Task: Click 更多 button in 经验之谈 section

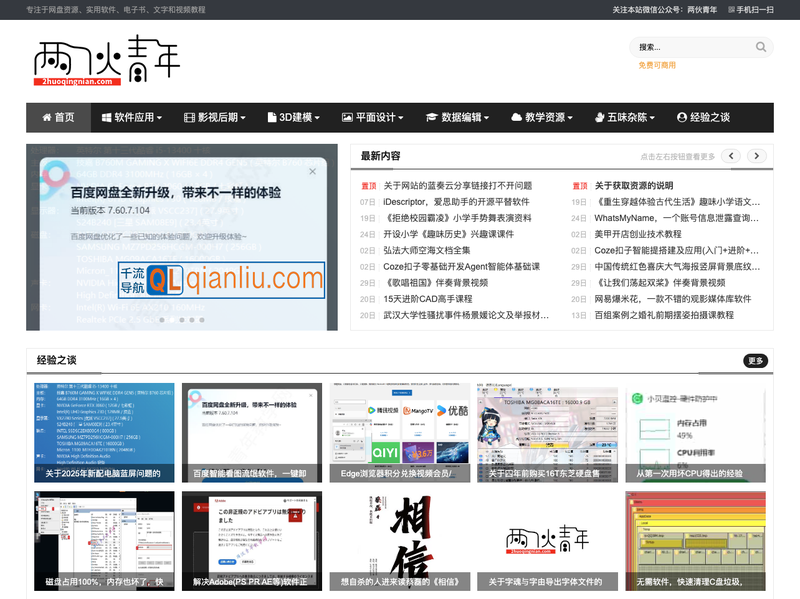Action: click(756, 361)
